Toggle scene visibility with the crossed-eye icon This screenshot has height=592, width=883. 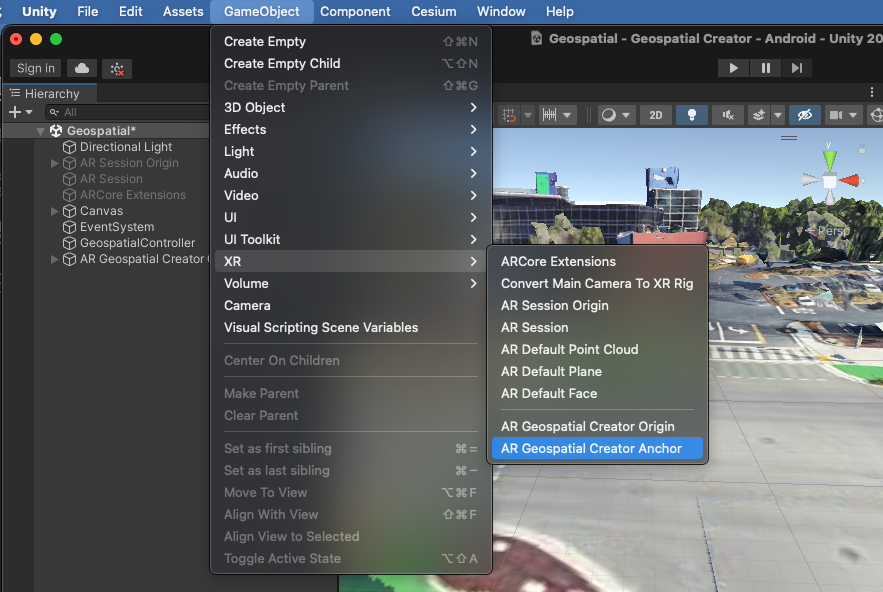point(804,115)
